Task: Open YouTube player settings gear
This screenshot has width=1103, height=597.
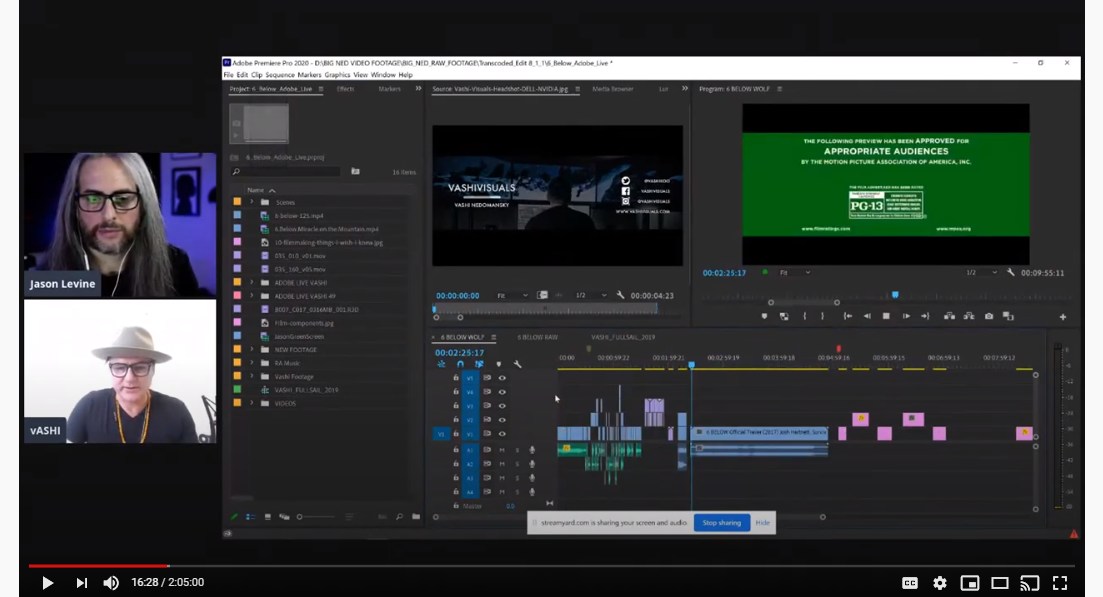Action: [940, 582]
